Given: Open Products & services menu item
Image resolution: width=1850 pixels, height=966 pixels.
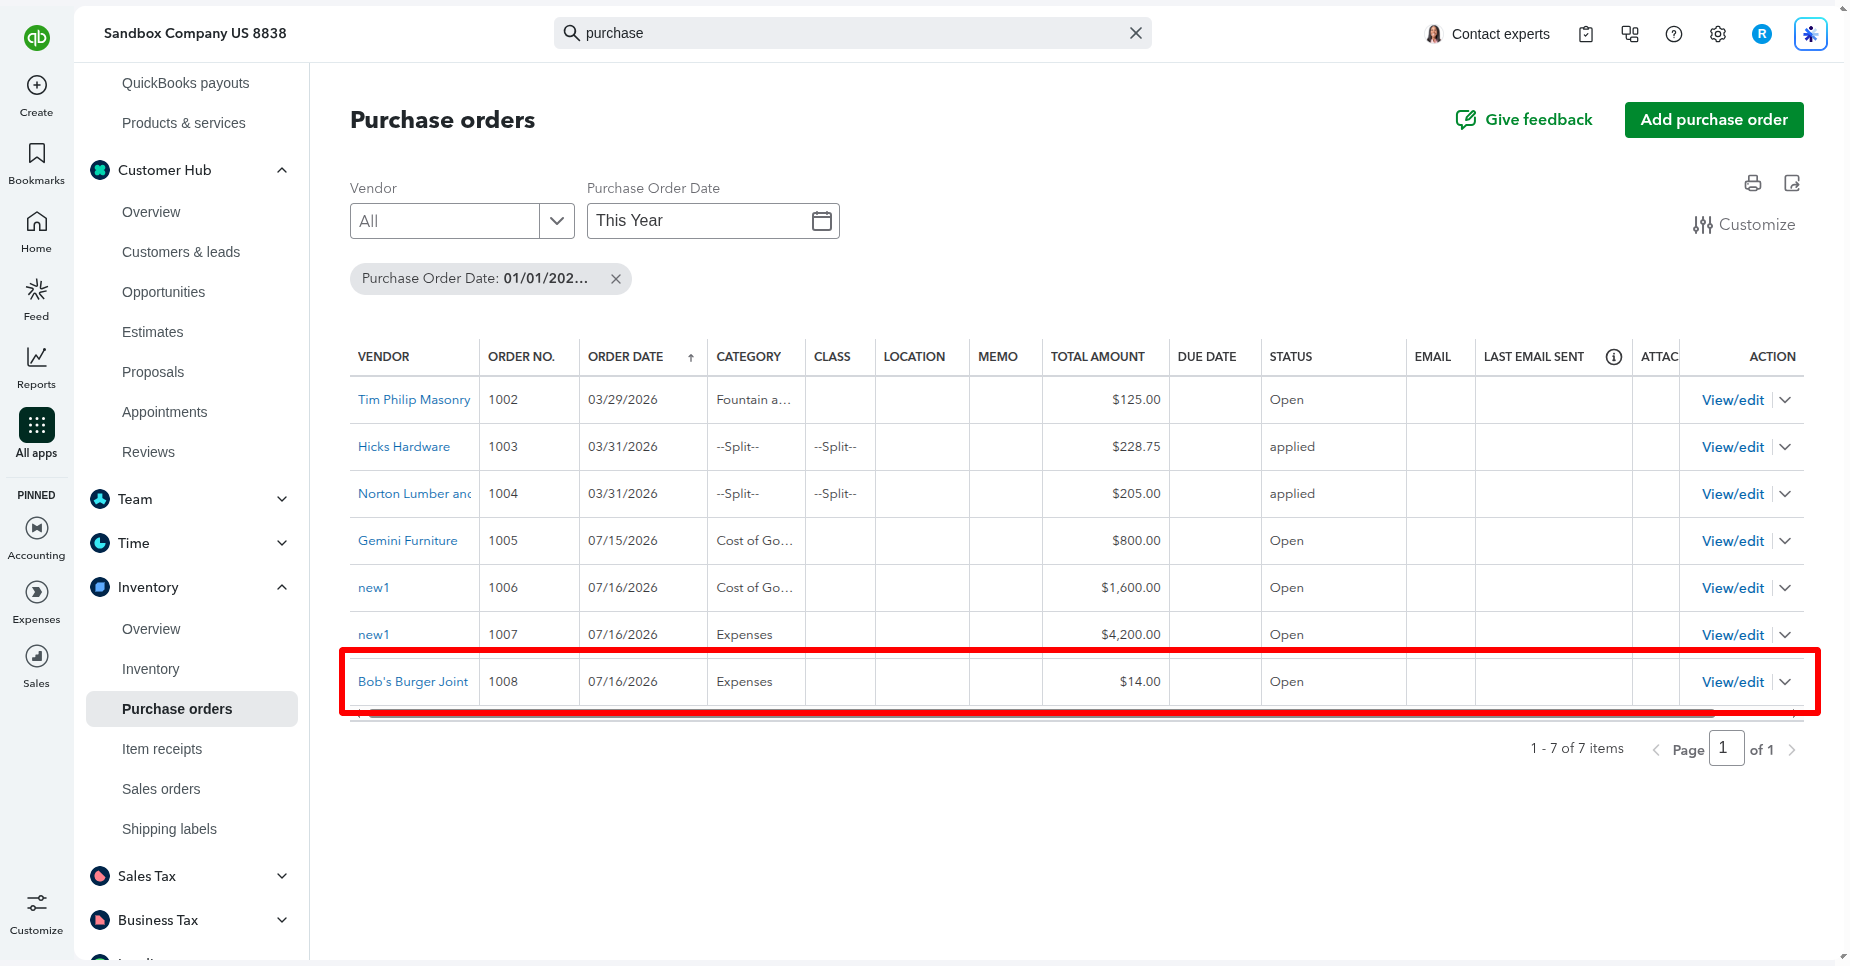Looking at the screenshot, I should [x=184, y=123].
